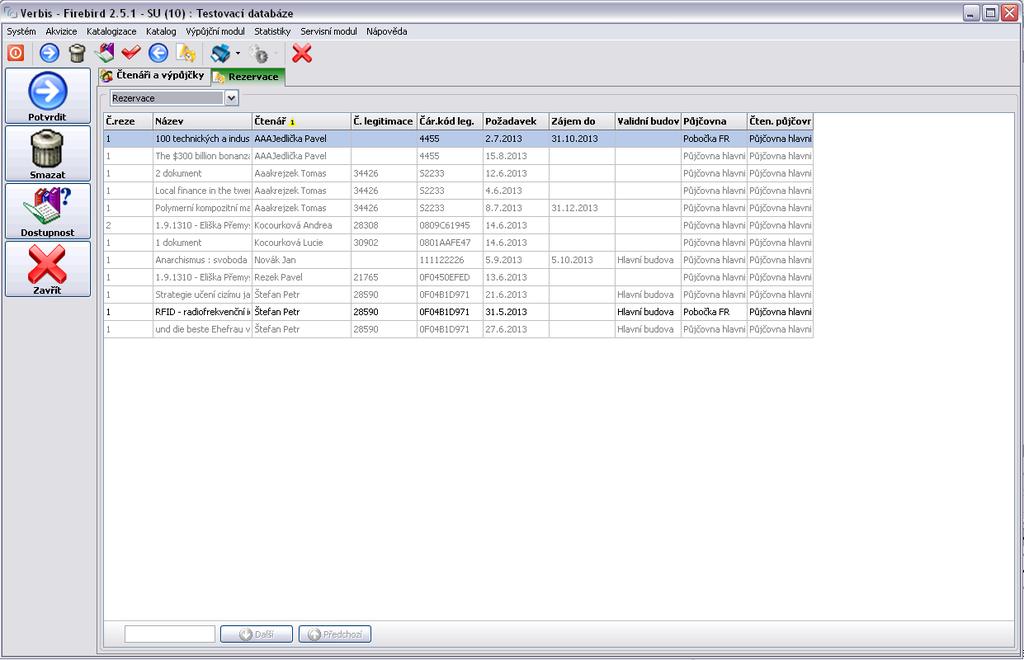Screen dimensions: 1024x660
Task: Click the Předchozí button
Action: (x=335, y=634)
